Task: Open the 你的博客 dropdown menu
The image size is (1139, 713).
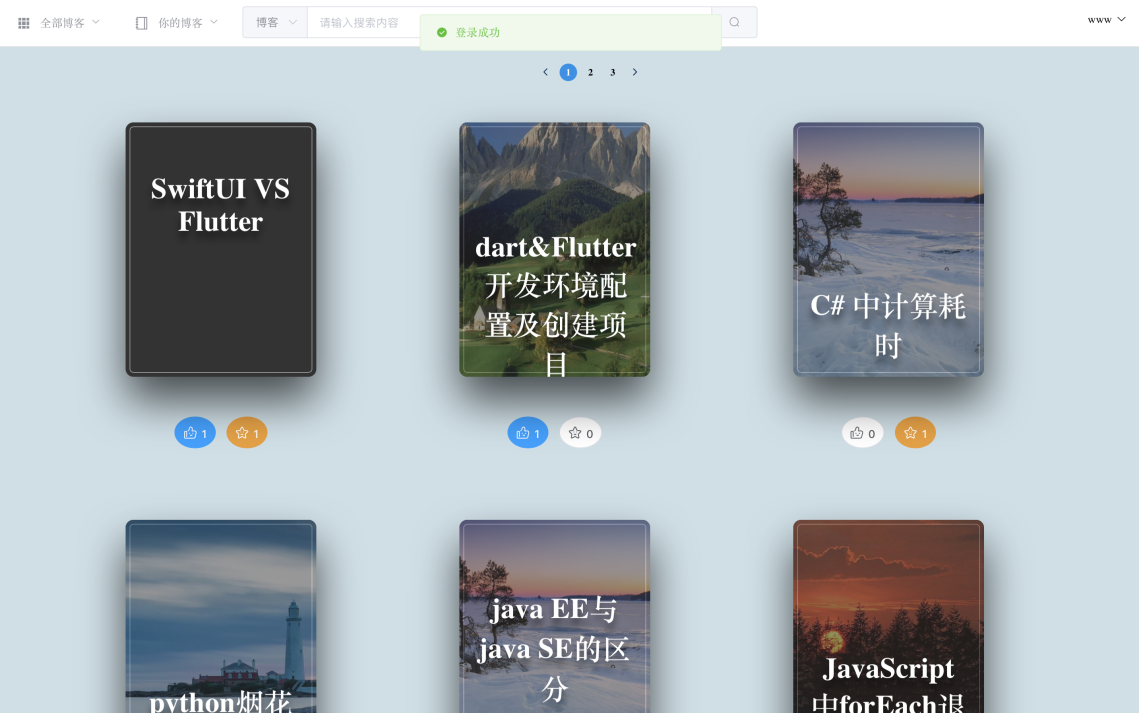Action: click(177, 23)
